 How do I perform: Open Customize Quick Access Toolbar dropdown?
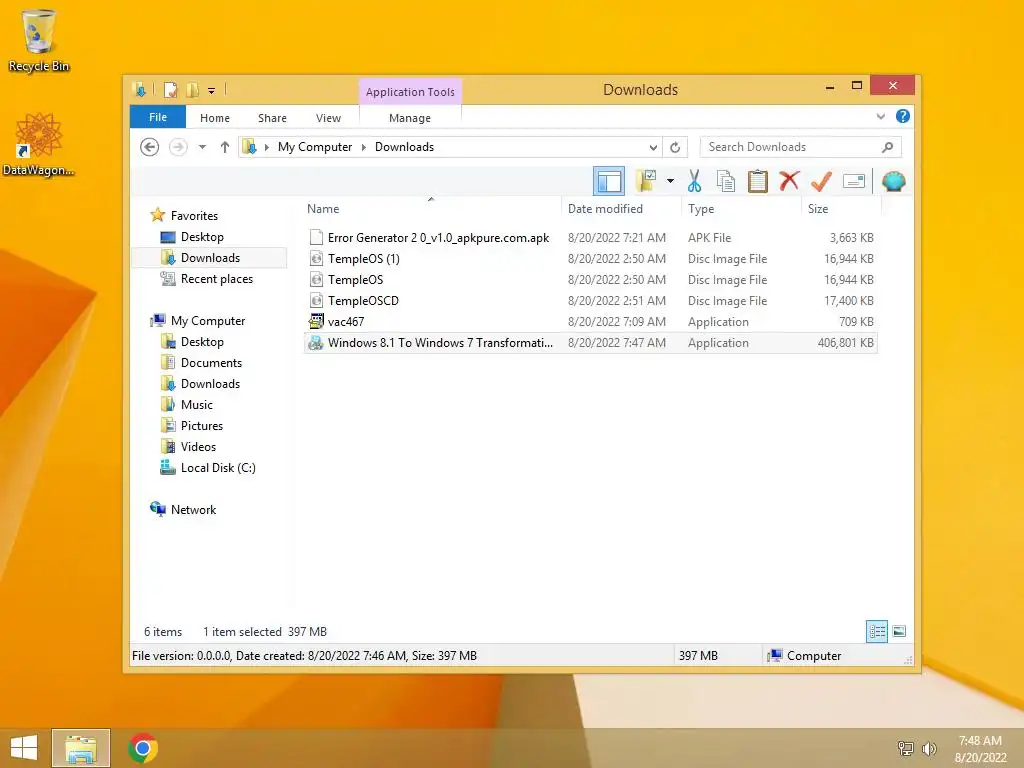[212, 91]
